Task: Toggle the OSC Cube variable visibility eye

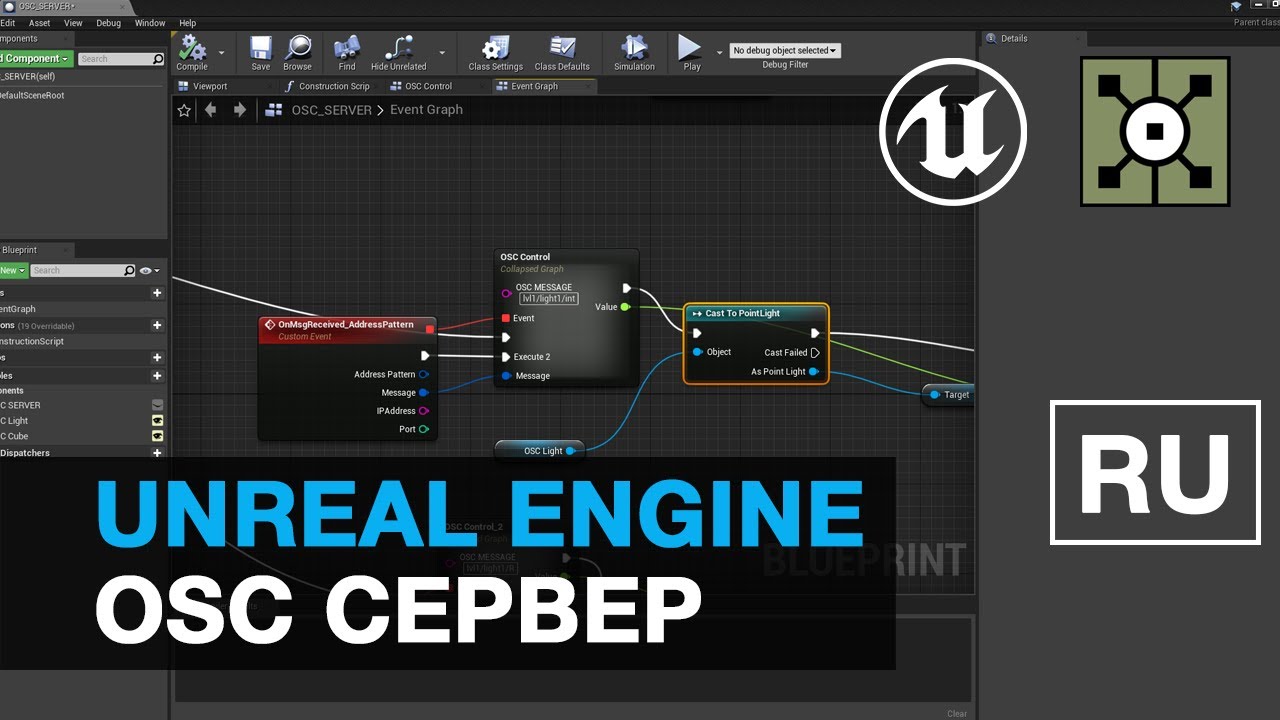Action: (x=157, y=436)
